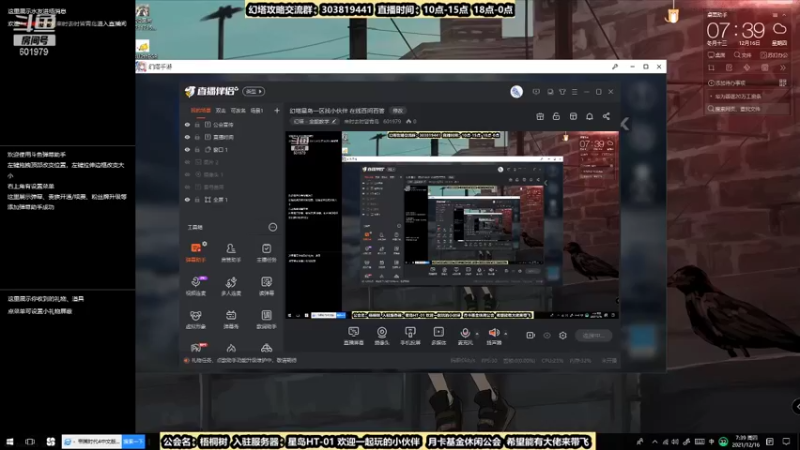Show the hidden 图片 2 layer
The width and height of the screenshot is (800, 450).
(187, 162)
